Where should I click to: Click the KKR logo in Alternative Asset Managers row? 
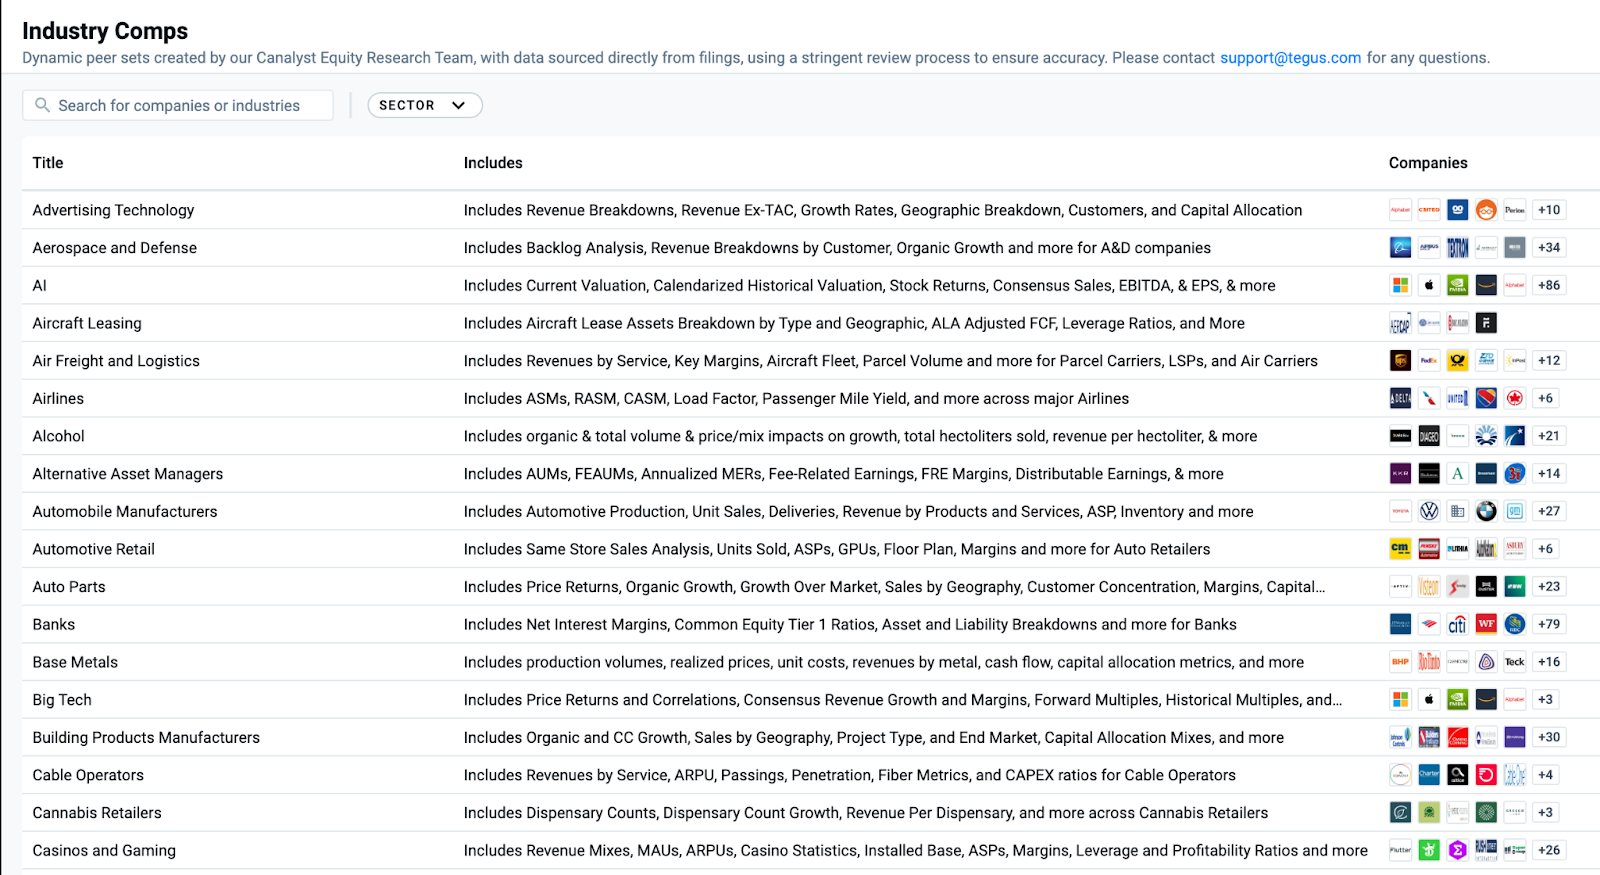[x=1400, y=474]
